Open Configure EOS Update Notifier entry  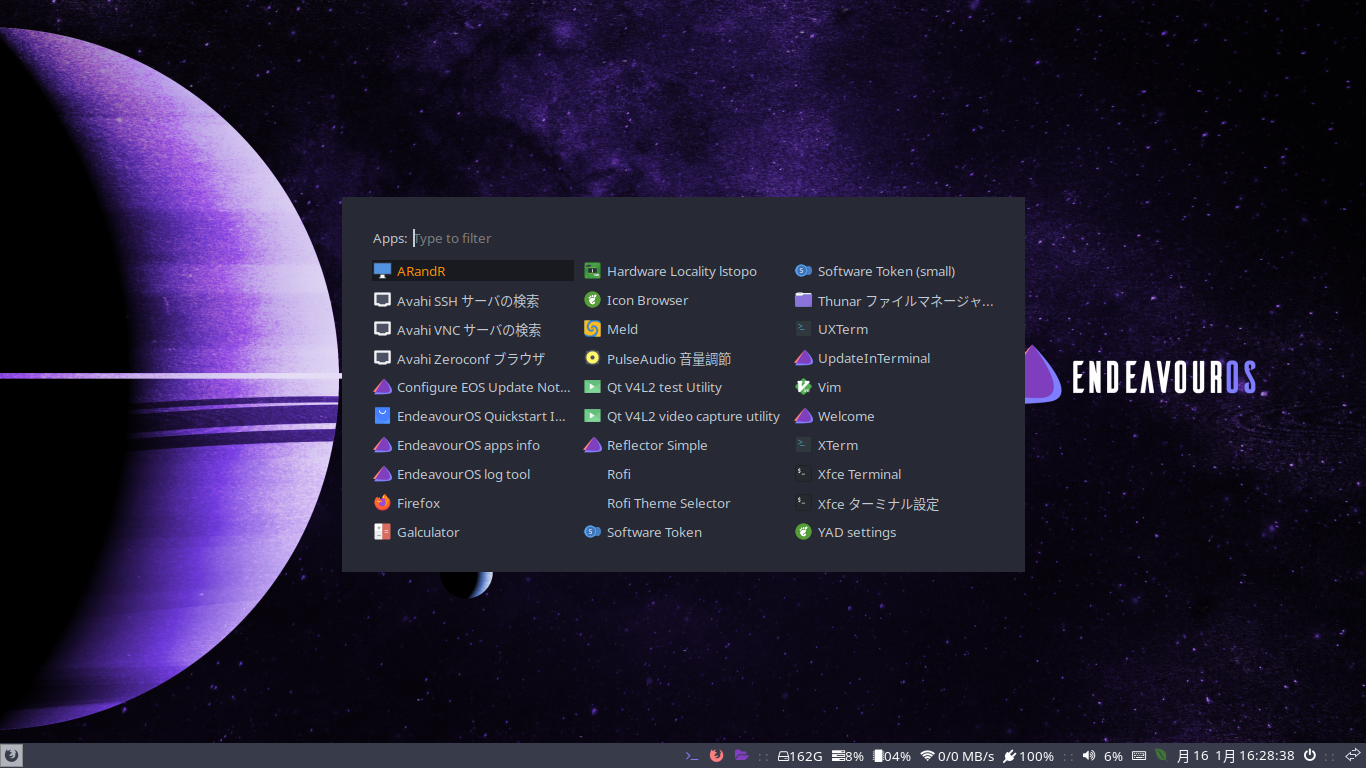pos(472,387)
